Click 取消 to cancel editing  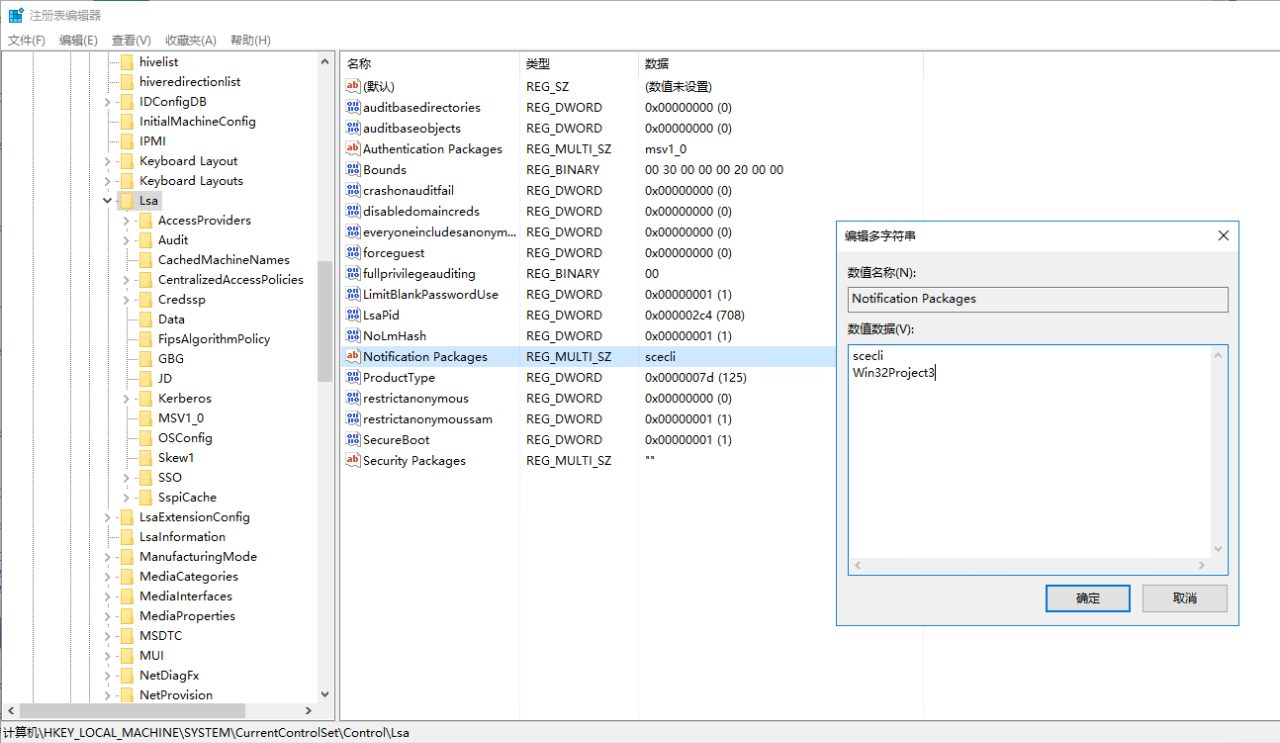pyautogui.click(x=1184, y=598)
